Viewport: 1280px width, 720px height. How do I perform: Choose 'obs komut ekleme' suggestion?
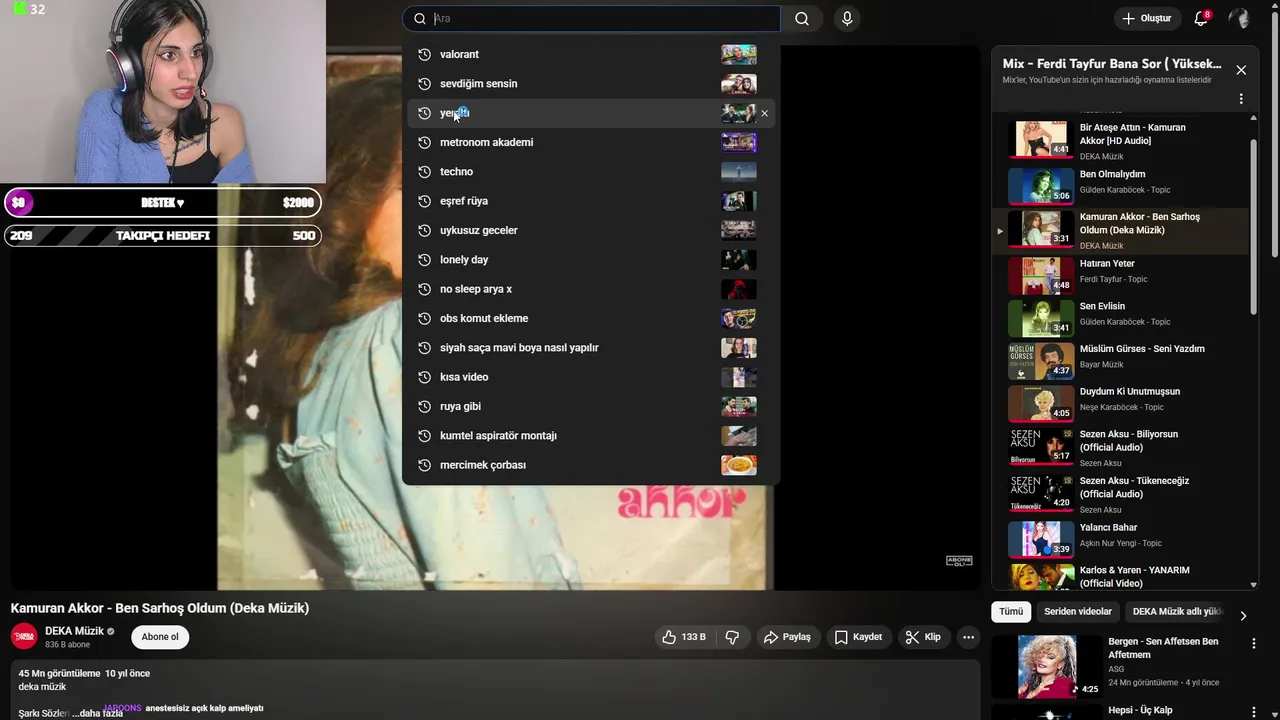point(591,318)
